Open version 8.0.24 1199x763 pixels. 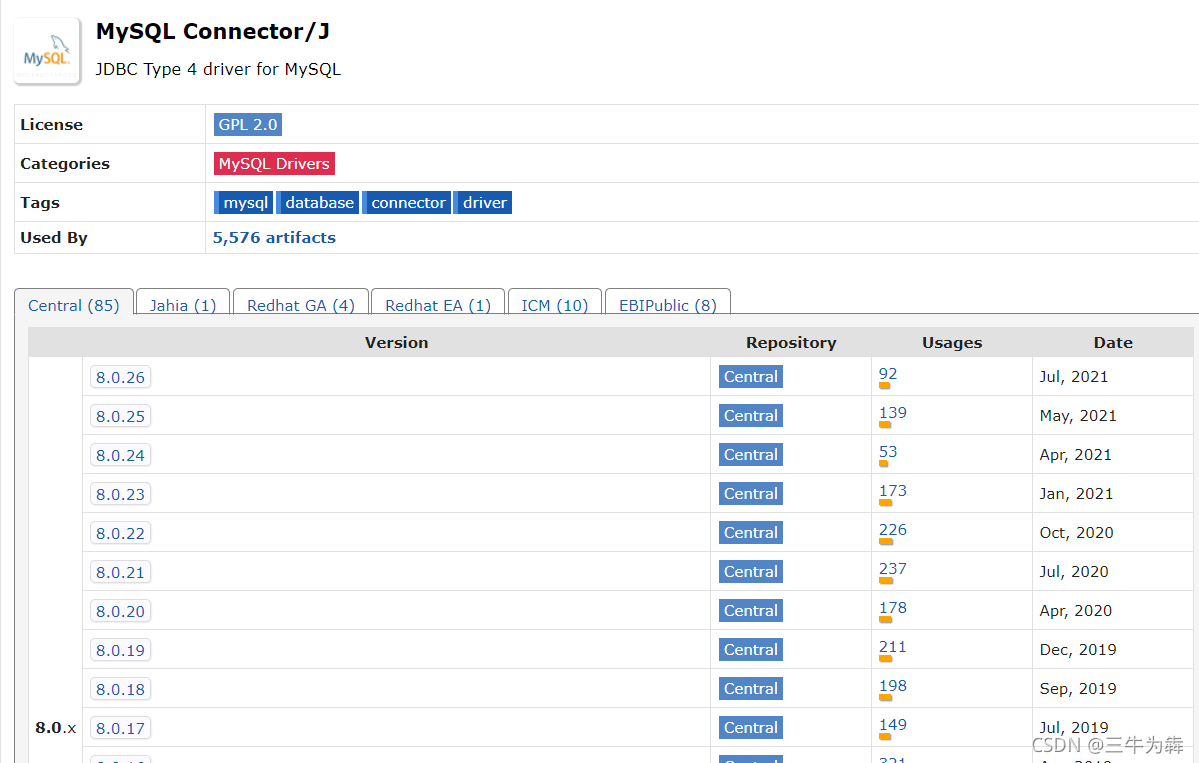(120, 455)
